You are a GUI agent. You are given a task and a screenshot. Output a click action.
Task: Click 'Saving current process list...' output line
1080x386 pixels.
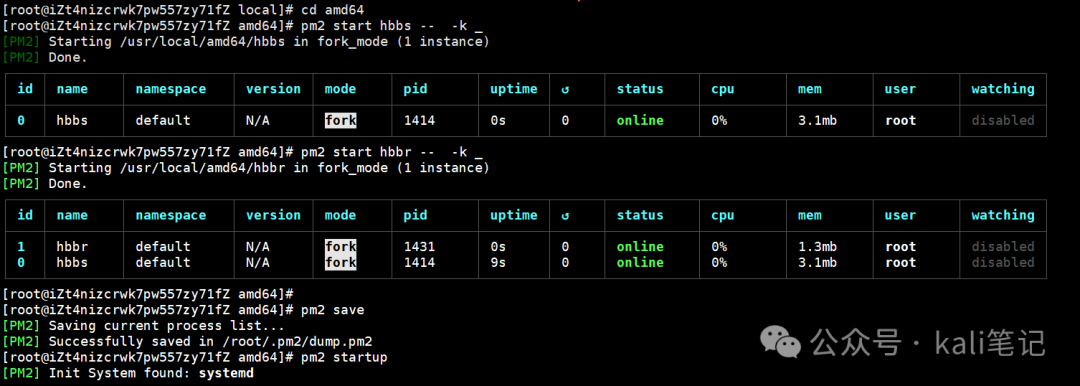(167, 326)
